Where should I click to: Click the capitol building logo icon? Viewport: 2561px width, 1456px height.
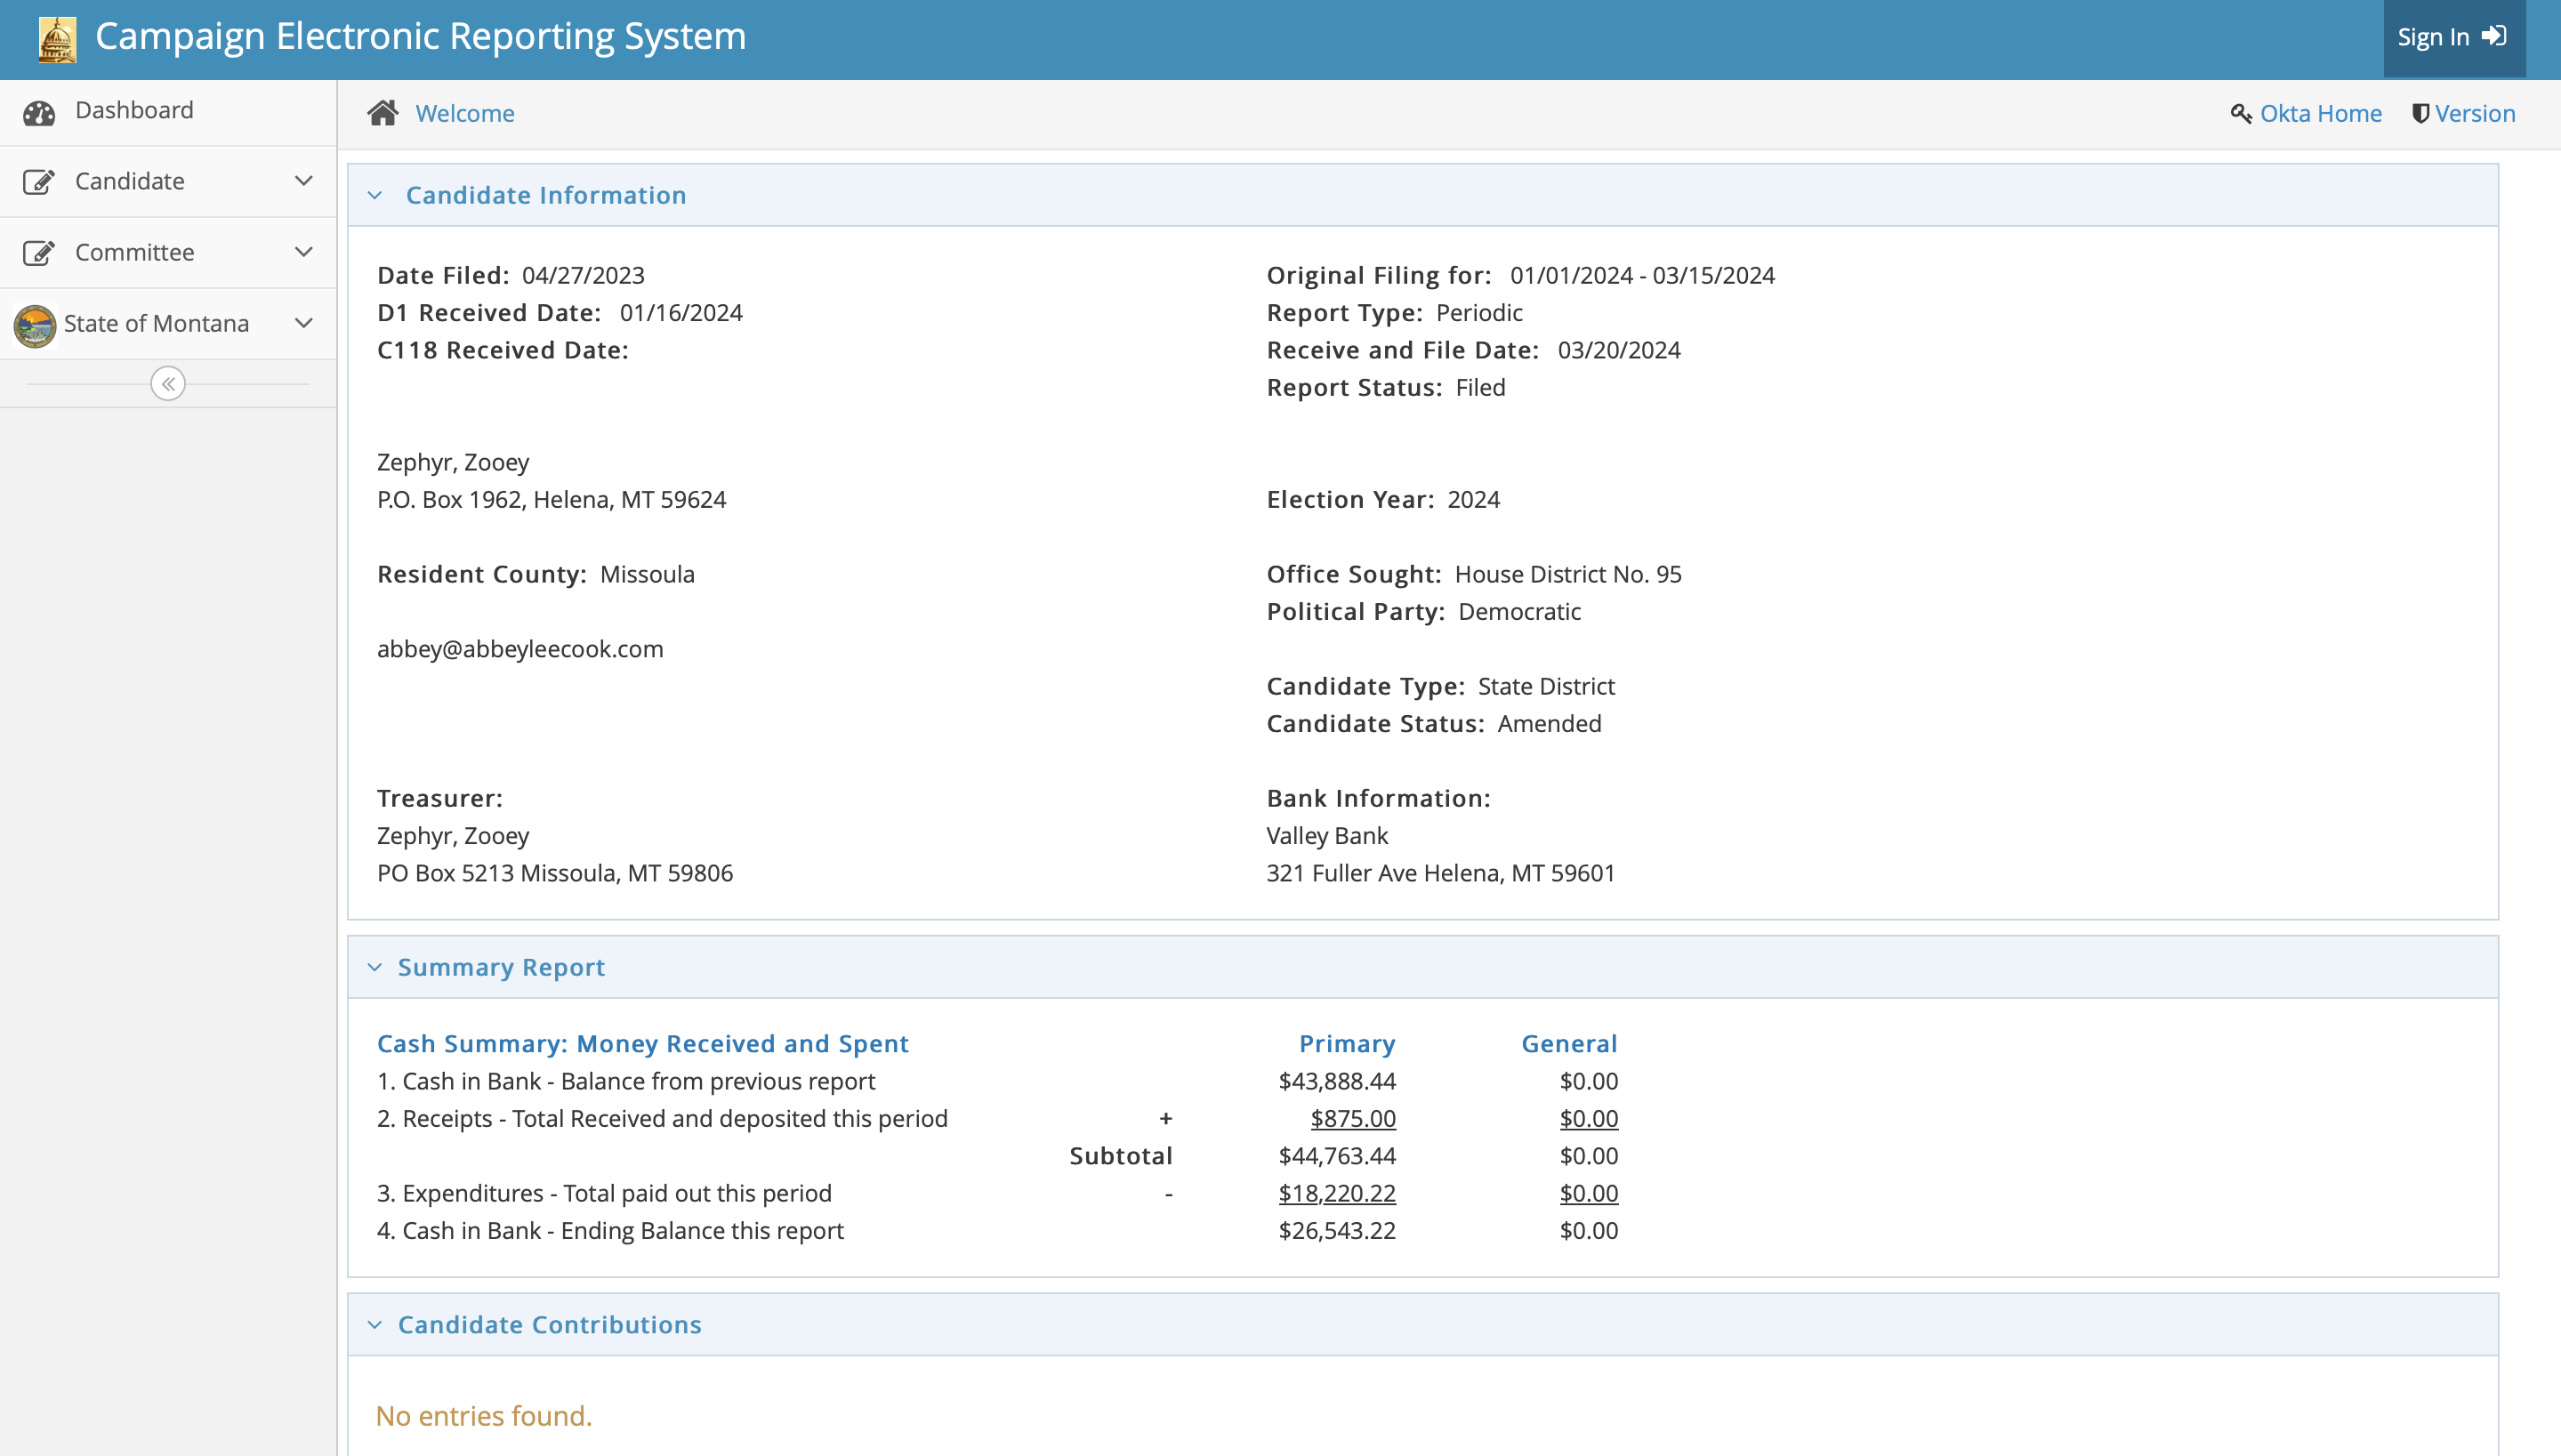57,40
